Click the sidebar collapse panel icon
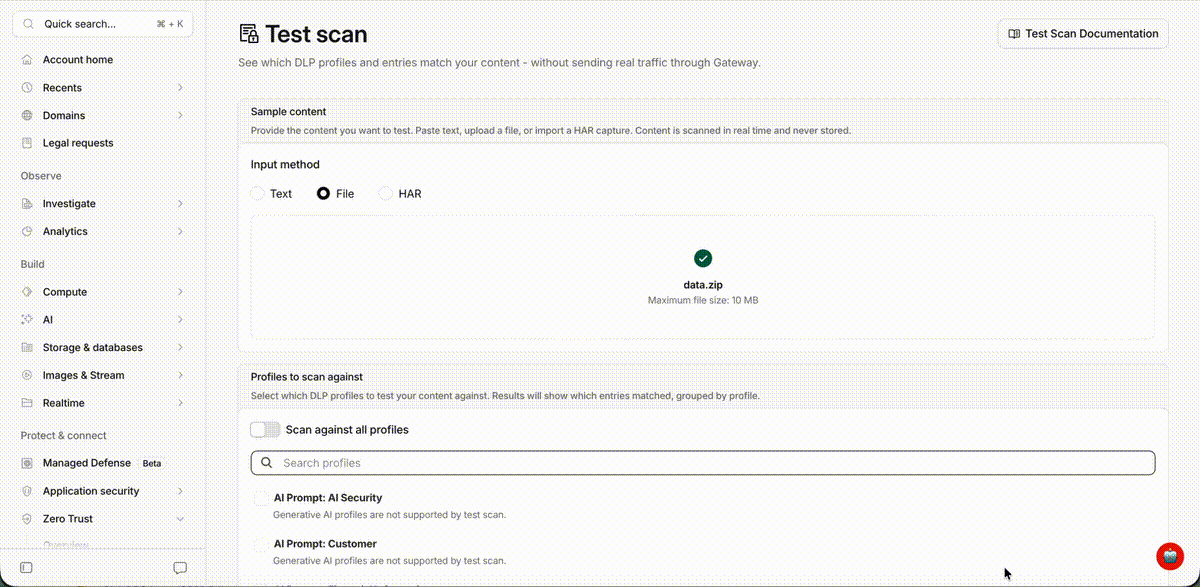This screenshot has width=1200, height=587. (x=26, y=568)
